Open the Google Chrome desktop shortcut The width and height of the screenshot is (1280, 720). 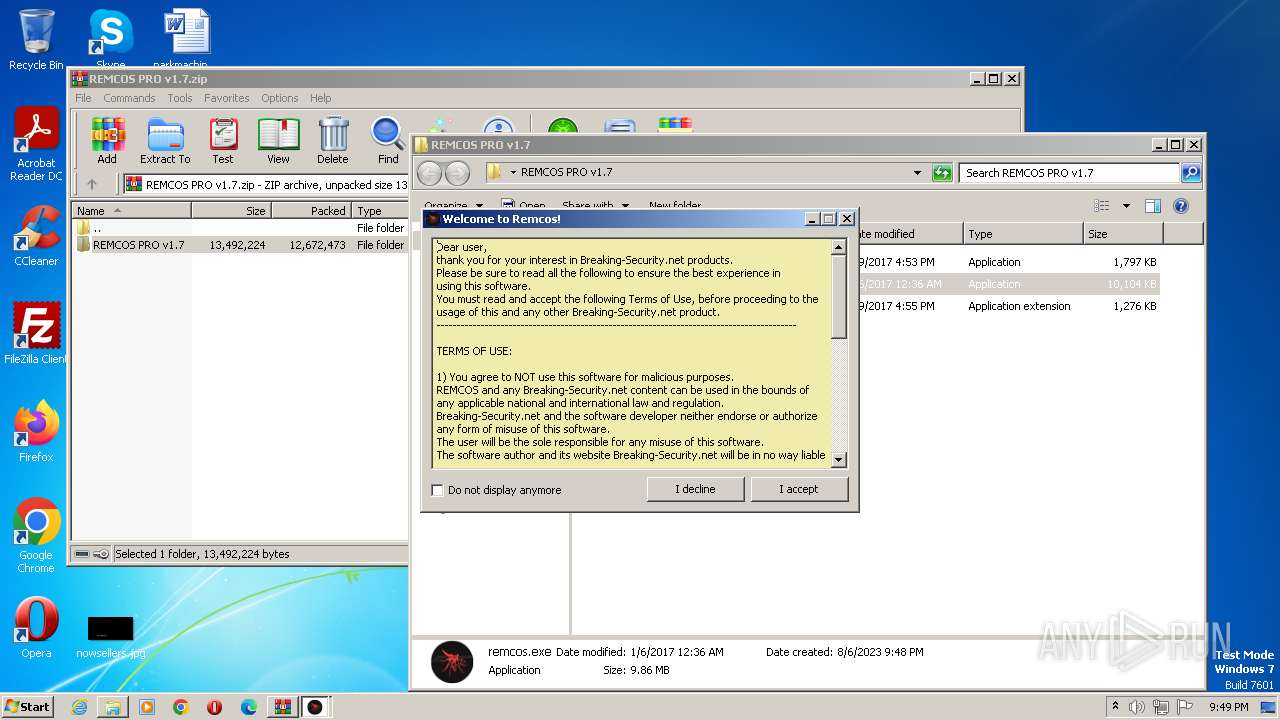[x=36, y=536]
